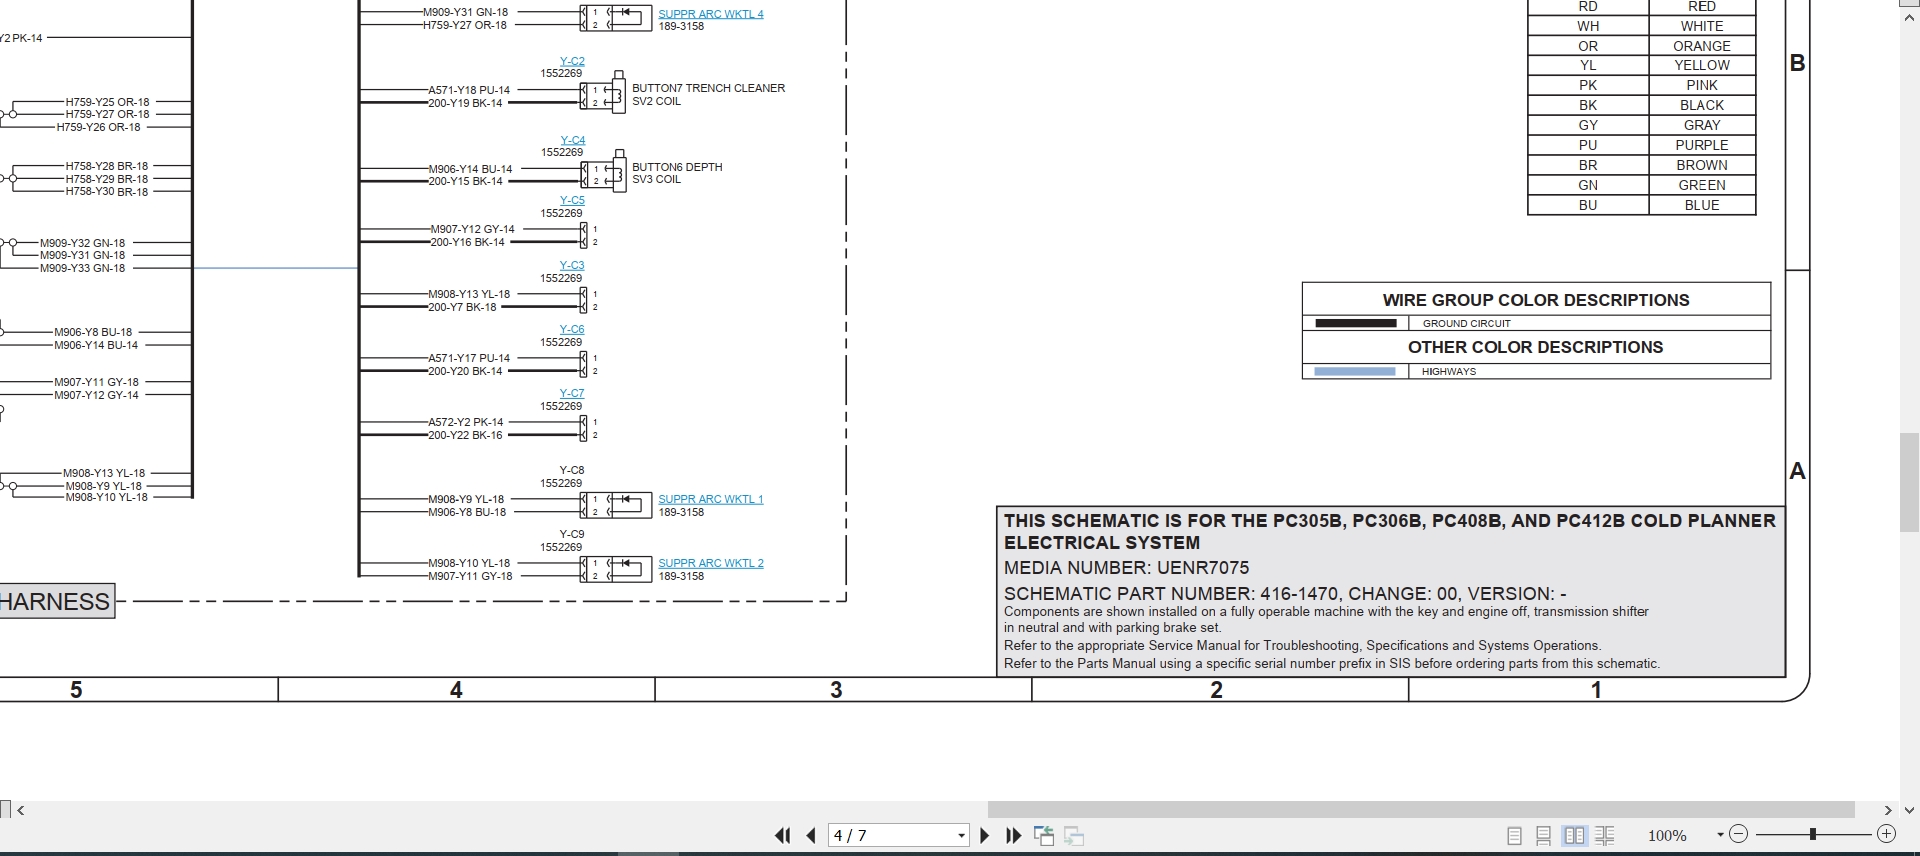Screen dimensions: 1920x856
Task: Click the zoom slider handle
Action: click(x=1812, y=834)
